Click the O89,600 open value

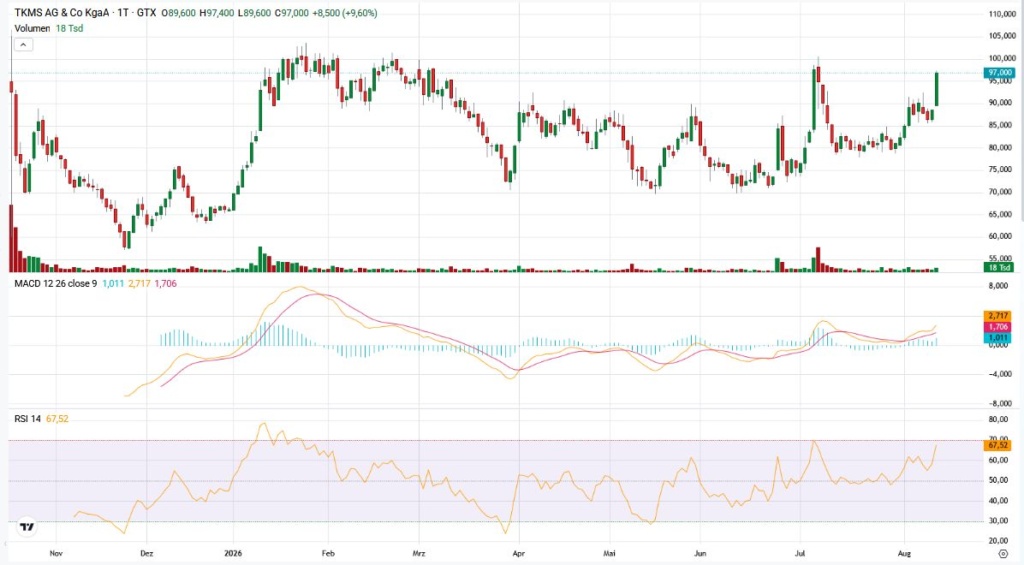coord(180,13)
